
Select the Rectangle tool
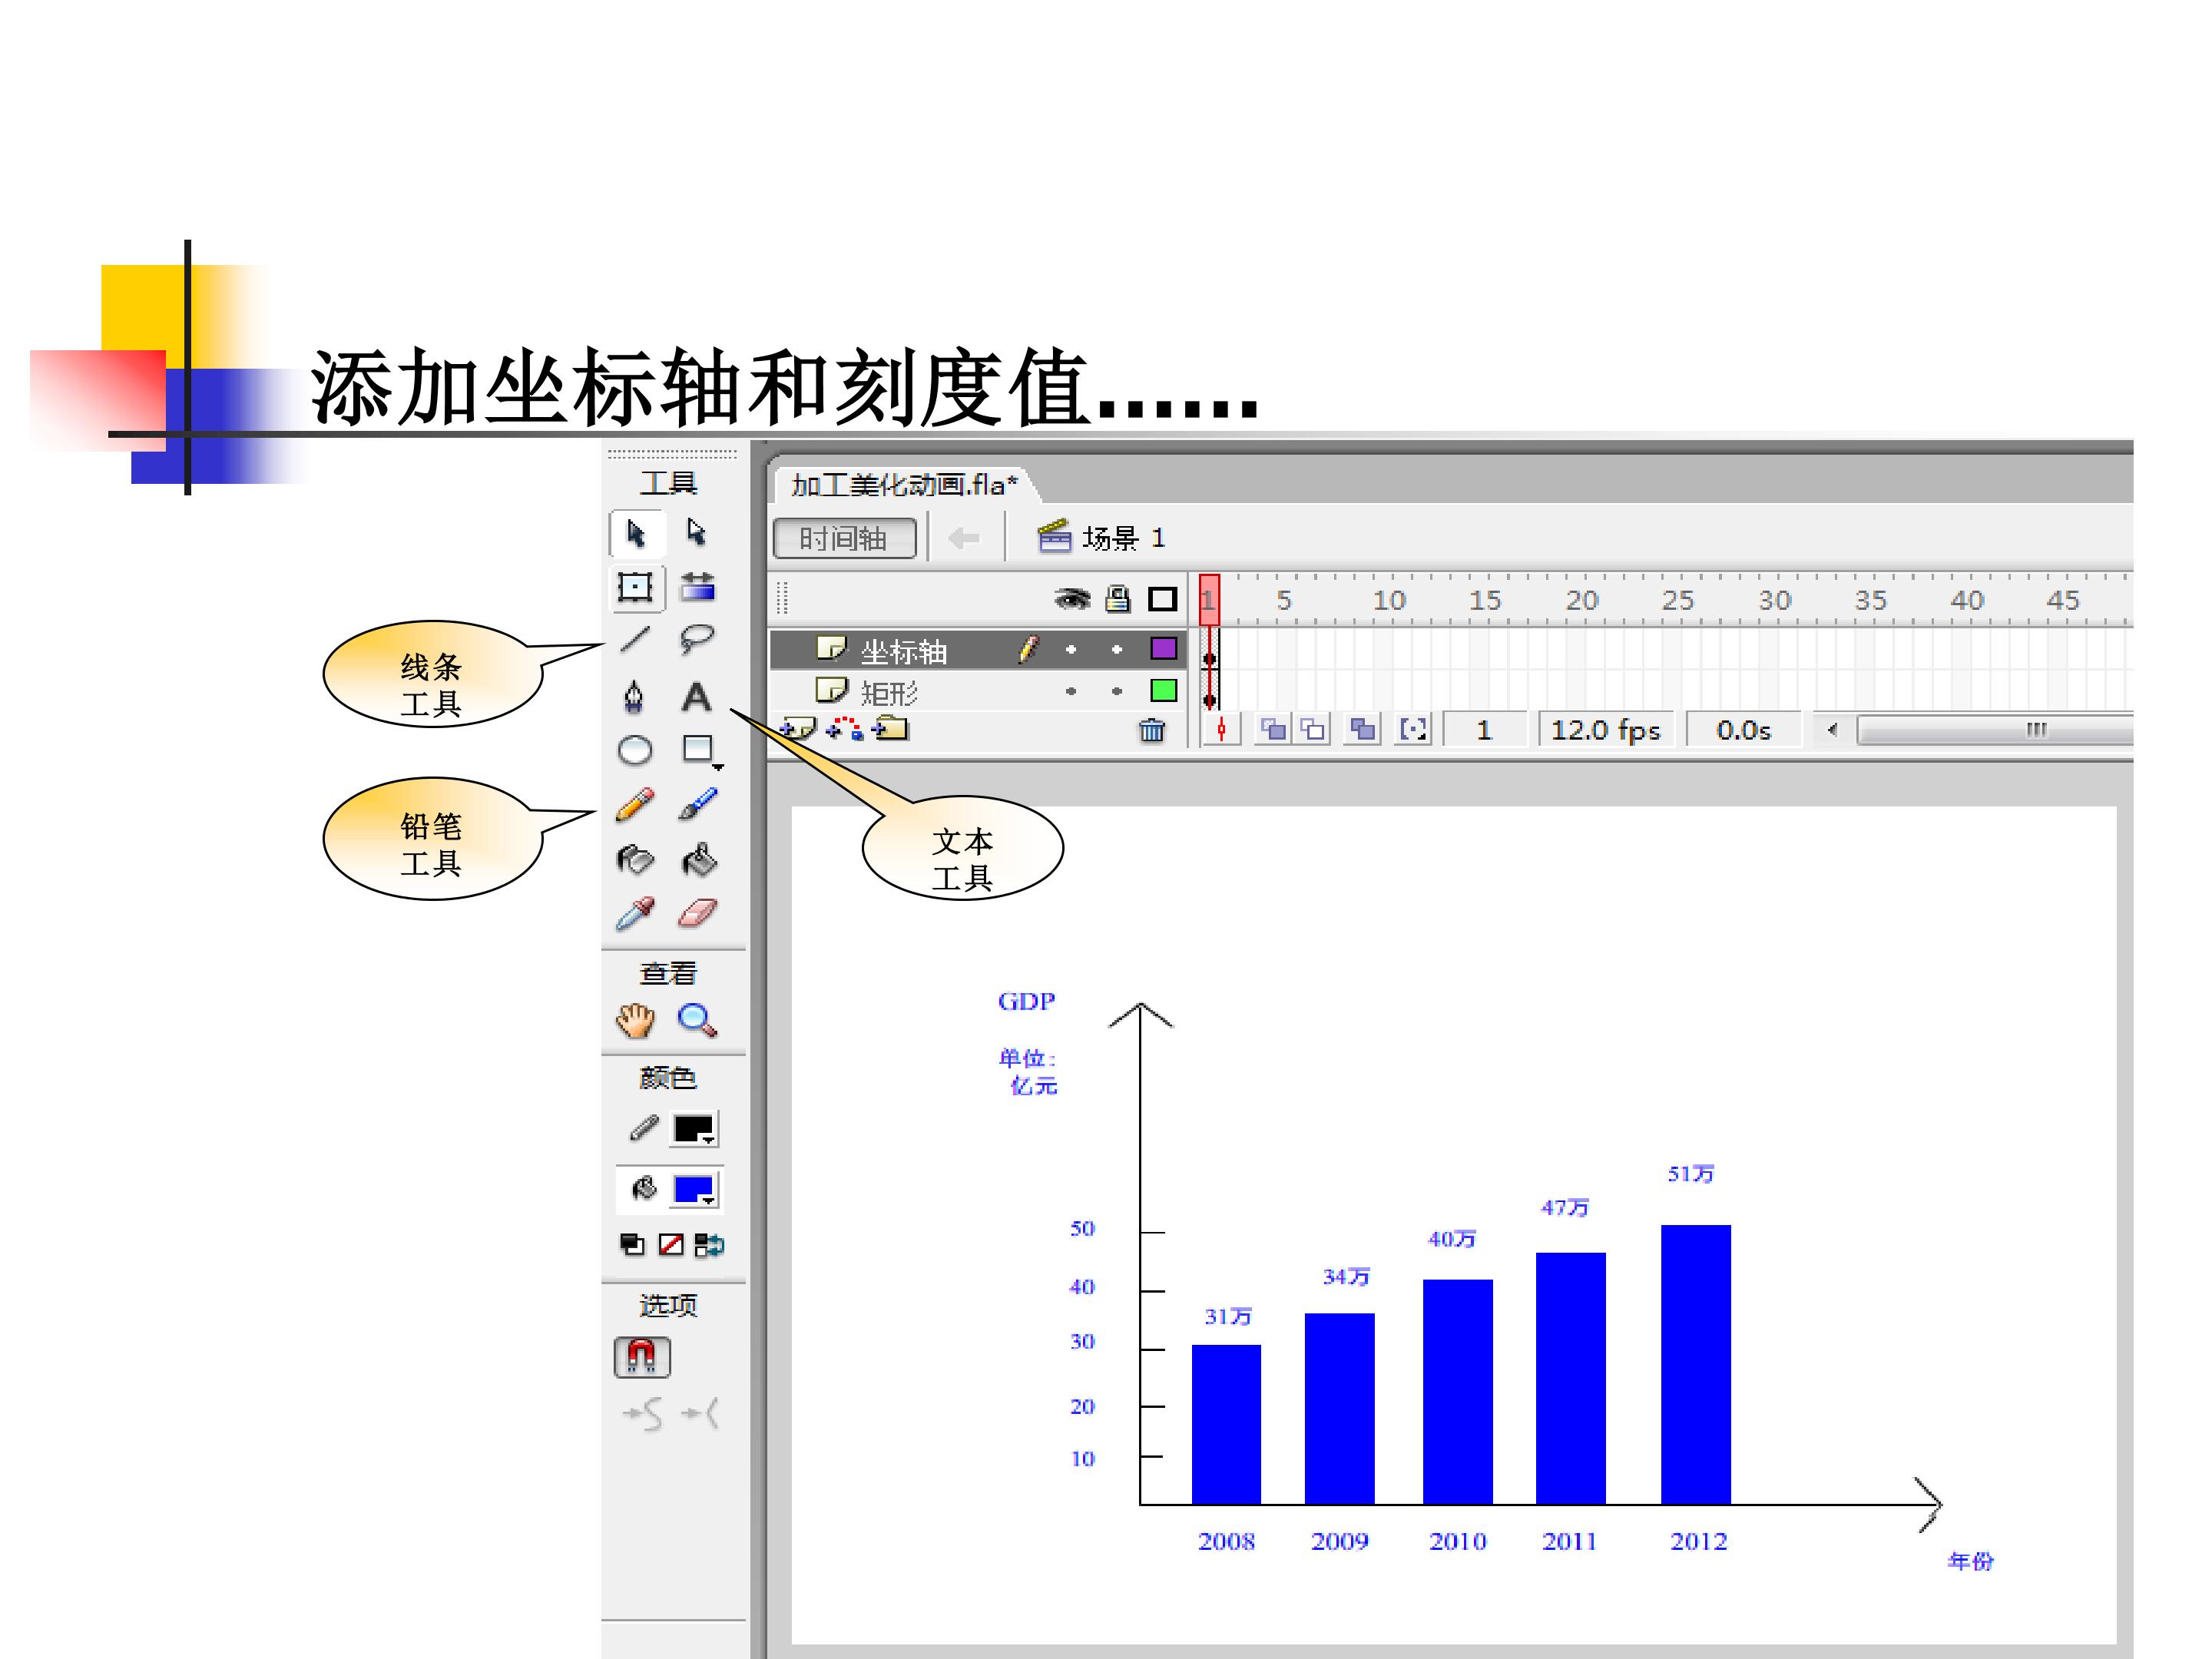(697, 748)
